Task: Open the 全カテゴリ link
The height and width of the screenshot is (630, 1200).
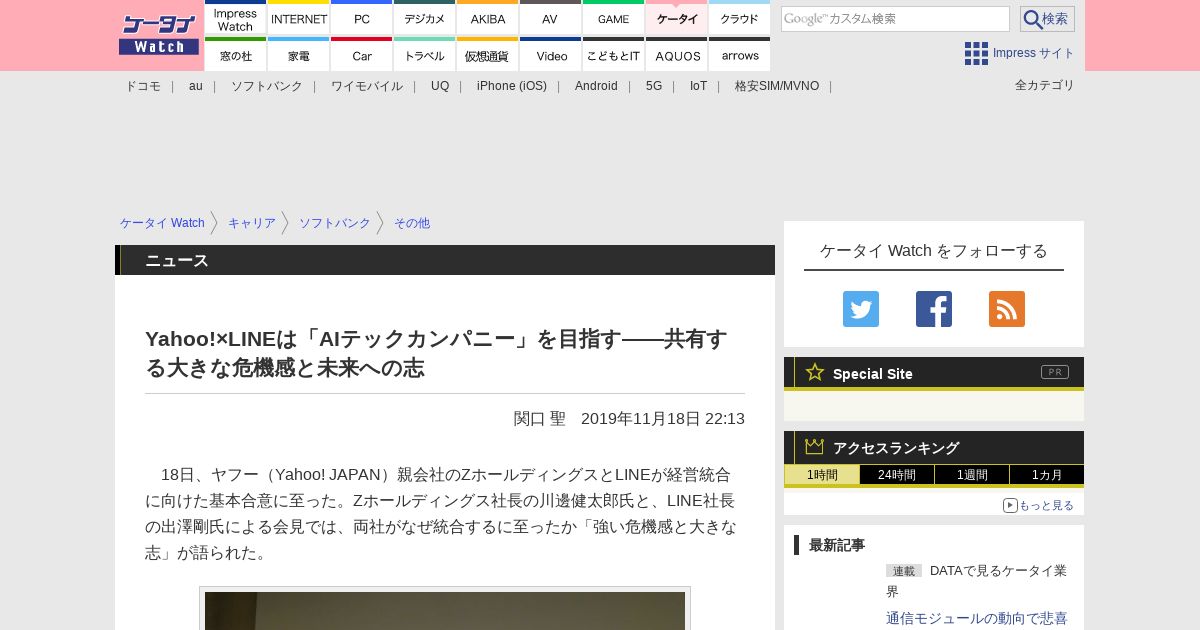Action: tap(1045, 85)
